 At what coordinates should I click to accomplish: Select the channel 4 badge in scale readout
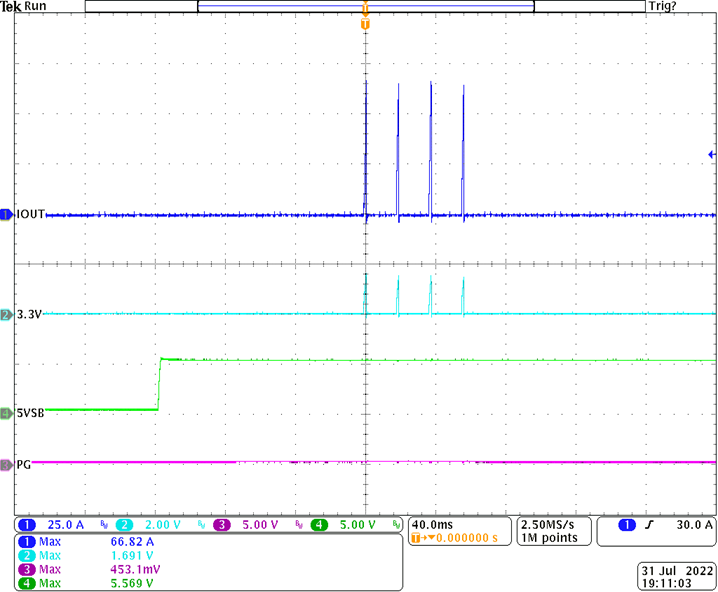click(319, 525)
